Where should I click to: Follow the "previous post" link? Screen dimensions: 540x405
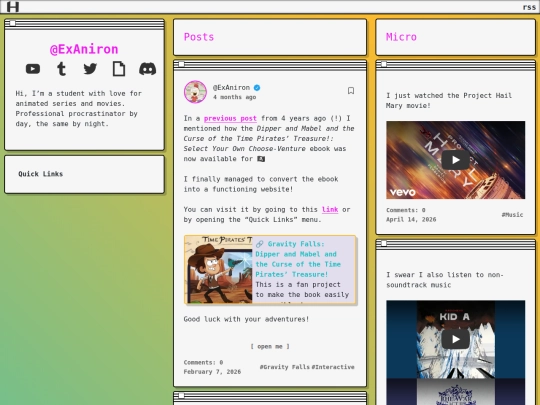[230, 118]
